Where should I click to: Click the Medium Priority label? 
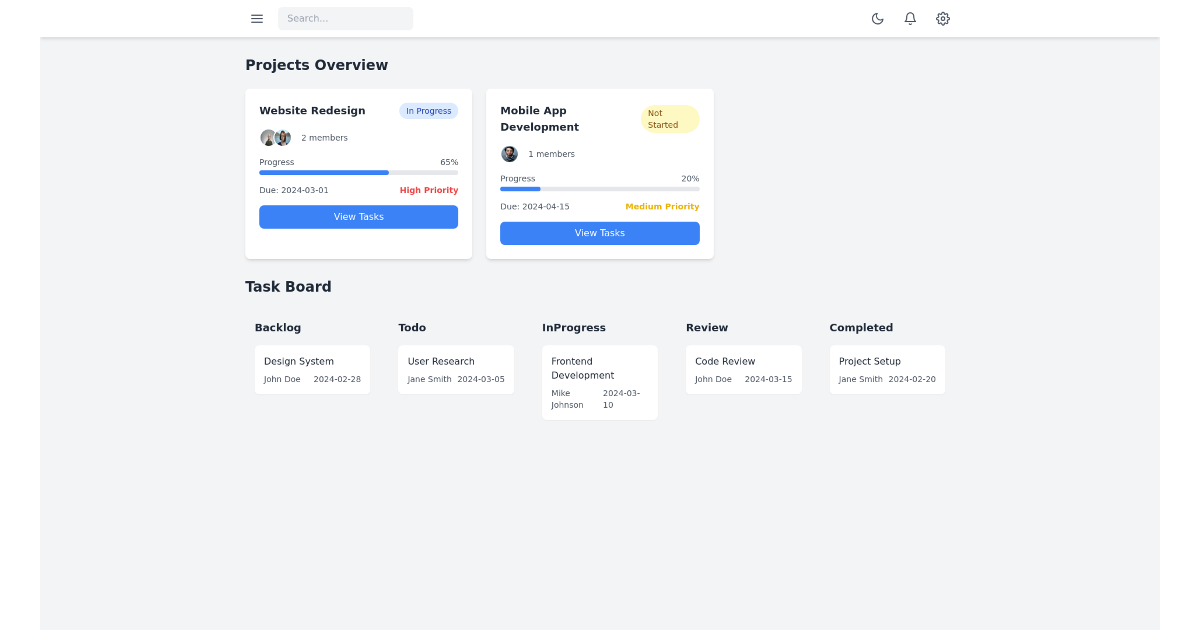[662, 206]
